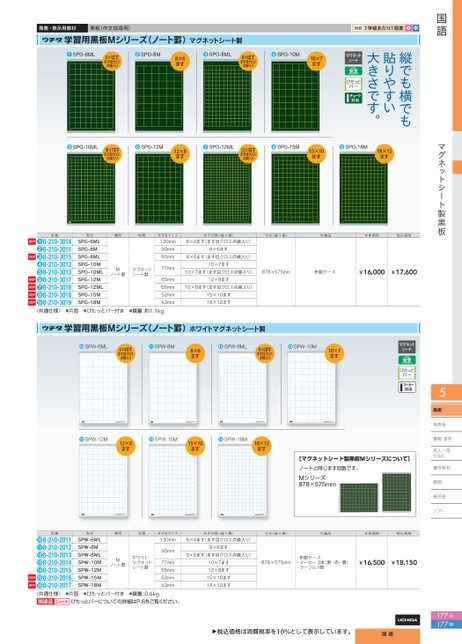The height and width of the screenshot is (644, 462).
Task: Click the orange 12×8ます badge on SPW-12M
Action: [x=126, y=446]
